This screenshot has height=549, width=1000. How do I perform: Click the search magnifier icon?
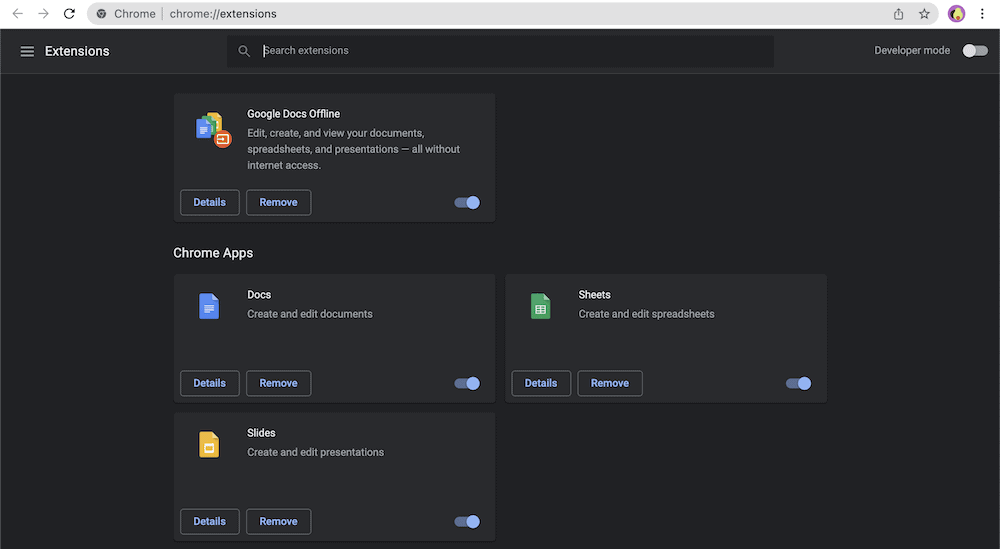point(244,51)
